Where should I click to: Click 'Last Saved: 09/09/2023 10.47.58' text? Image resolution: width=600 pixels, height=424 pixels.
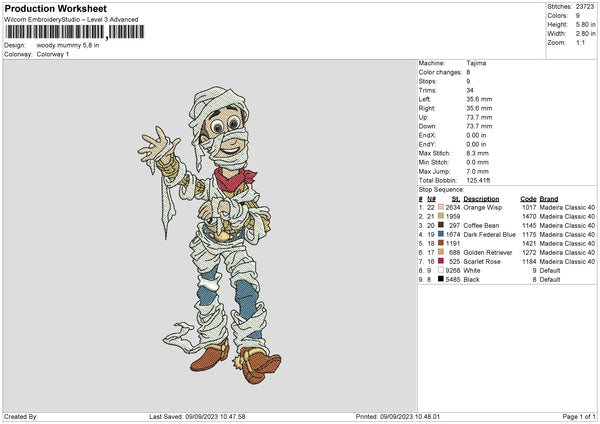pyautogui.click(x=197, y=416)
